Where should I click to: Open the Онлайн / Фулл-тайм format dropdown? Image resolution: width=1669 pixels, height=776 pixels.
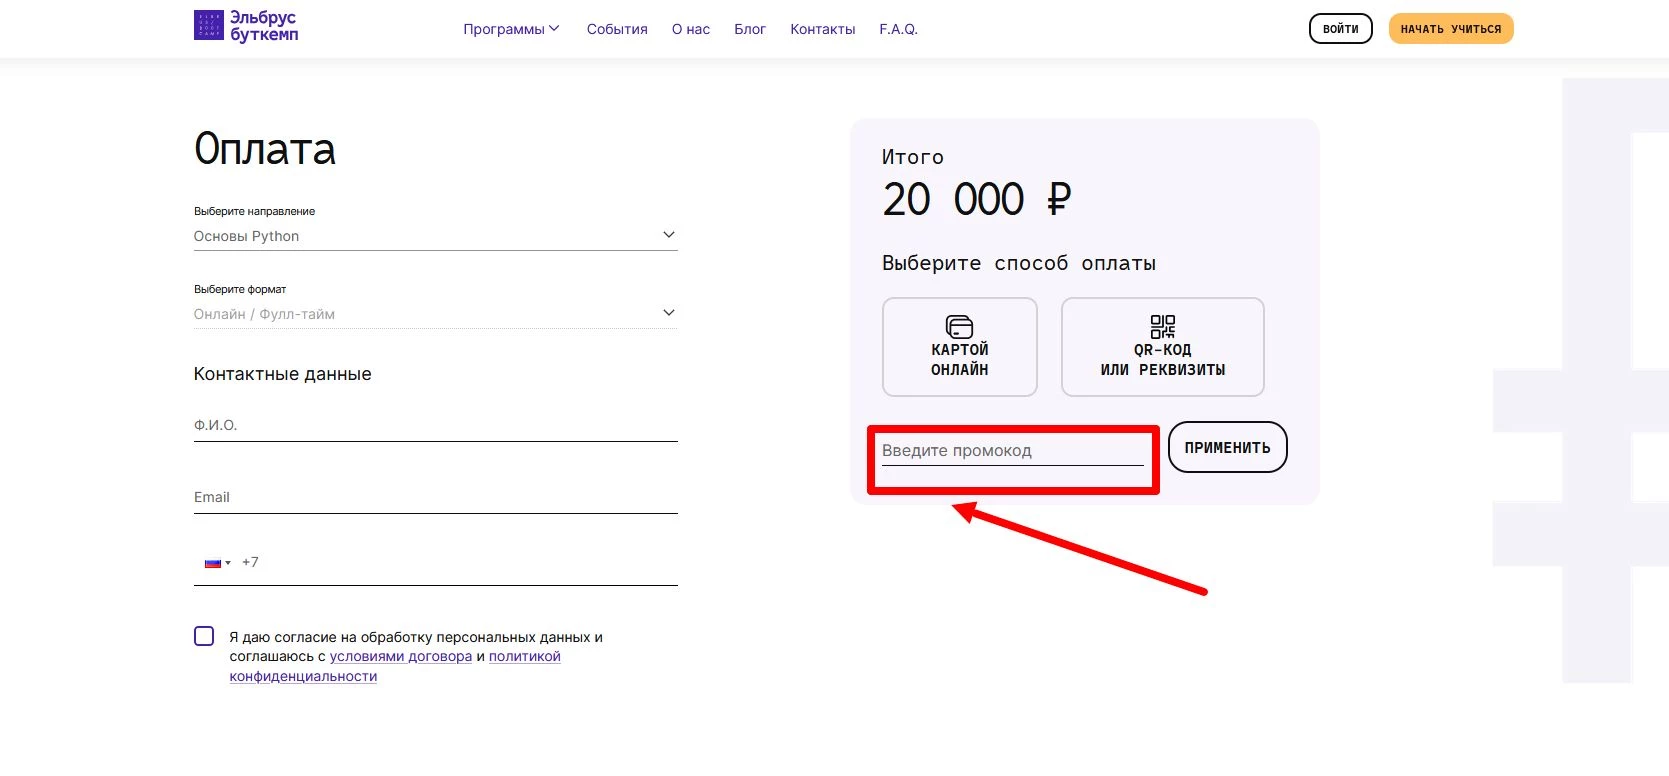(435, 314)
